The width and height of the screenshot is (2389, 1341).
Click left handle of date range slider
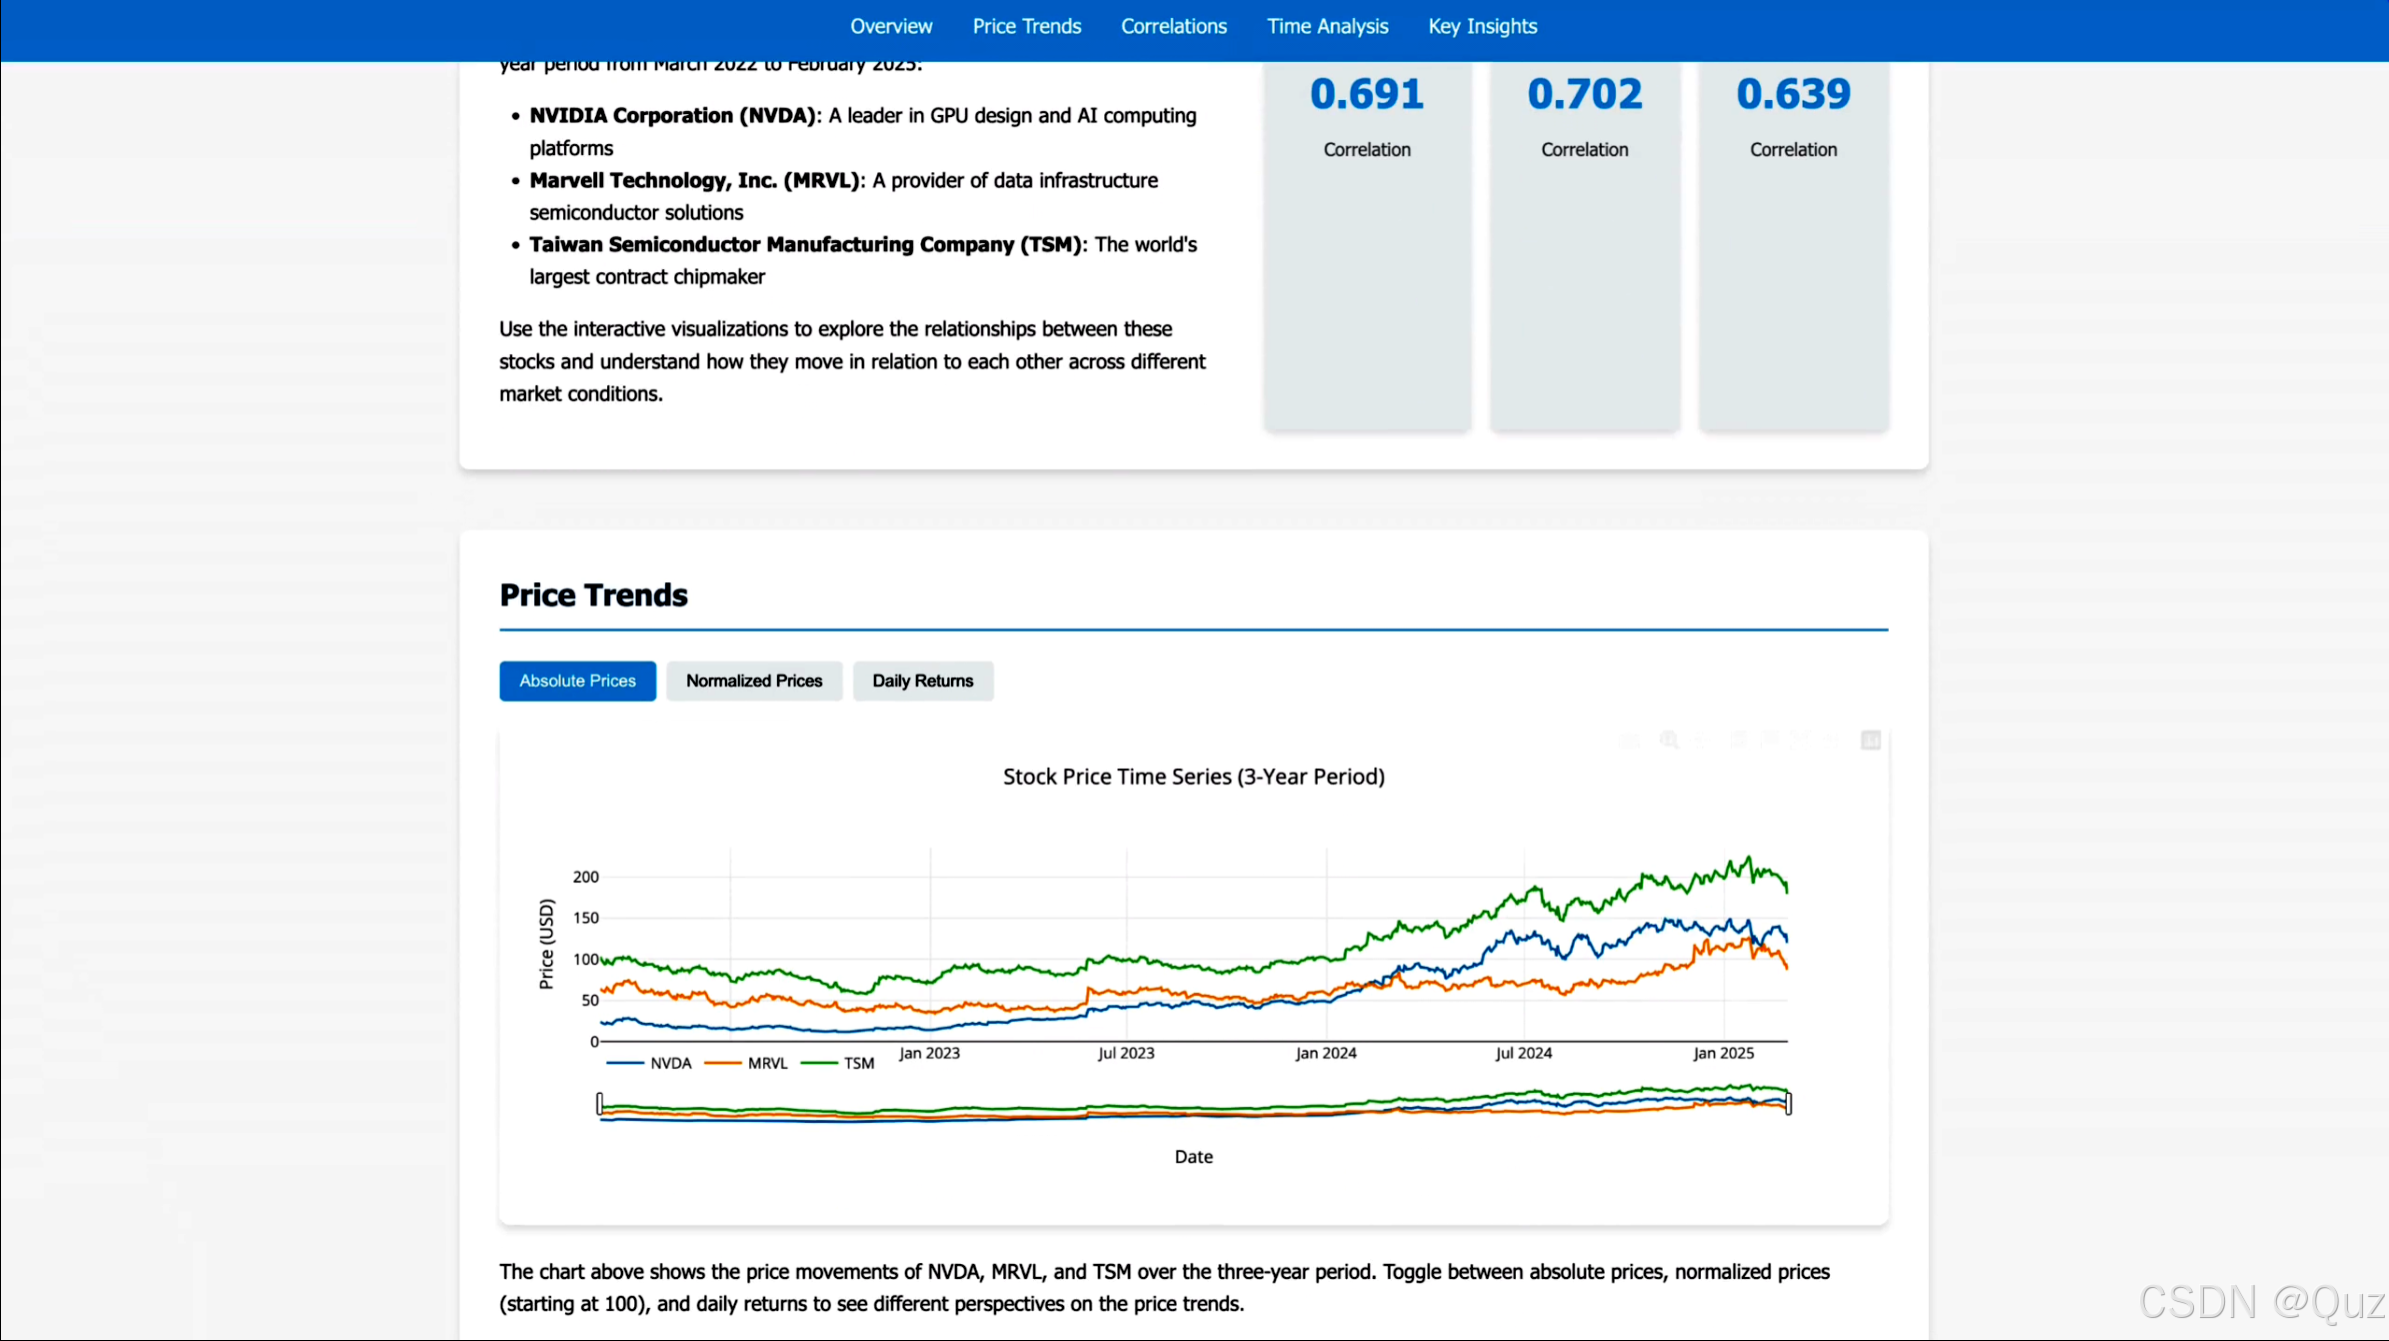coord(599,1103)
